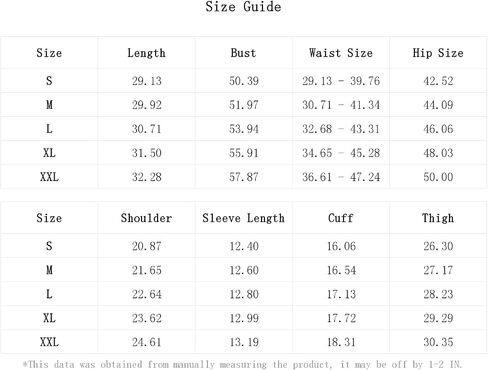Select bust value 50.39 for size S
The height and width of the screenshot is (370, 488).
(x=244, y=81)
